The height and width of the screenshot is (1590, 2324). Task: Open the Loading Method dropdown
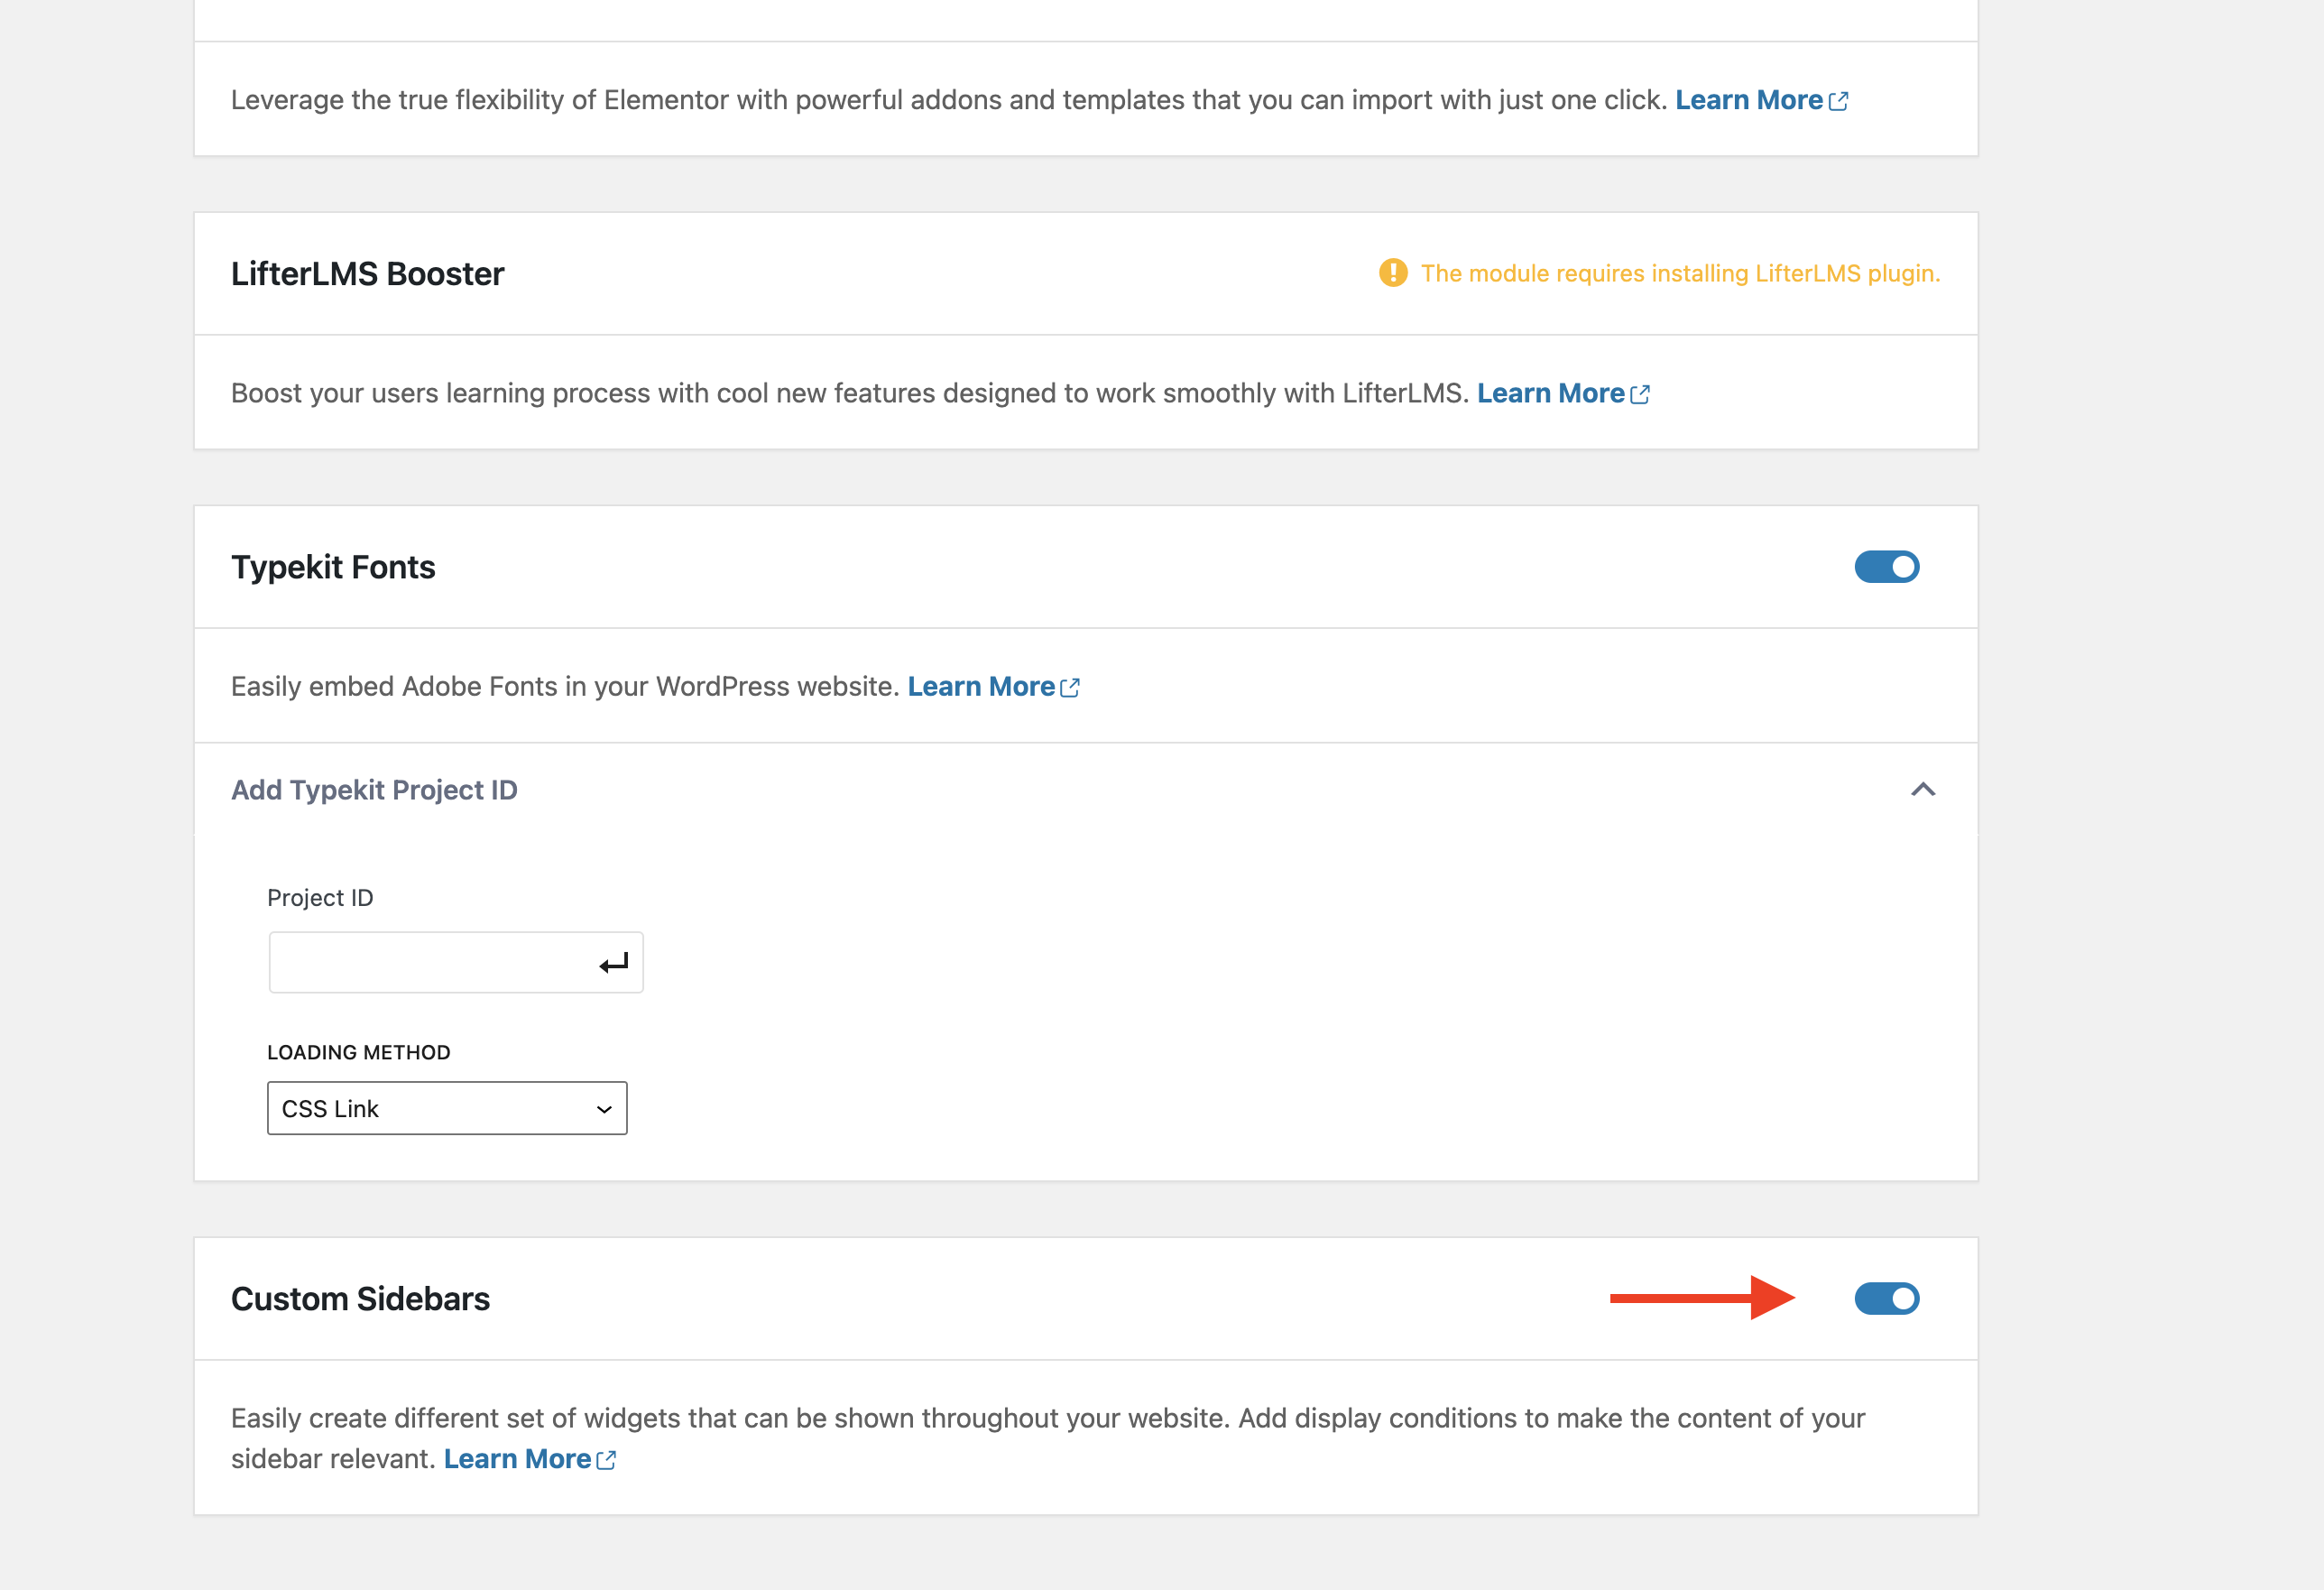(x=447, y=1108)
